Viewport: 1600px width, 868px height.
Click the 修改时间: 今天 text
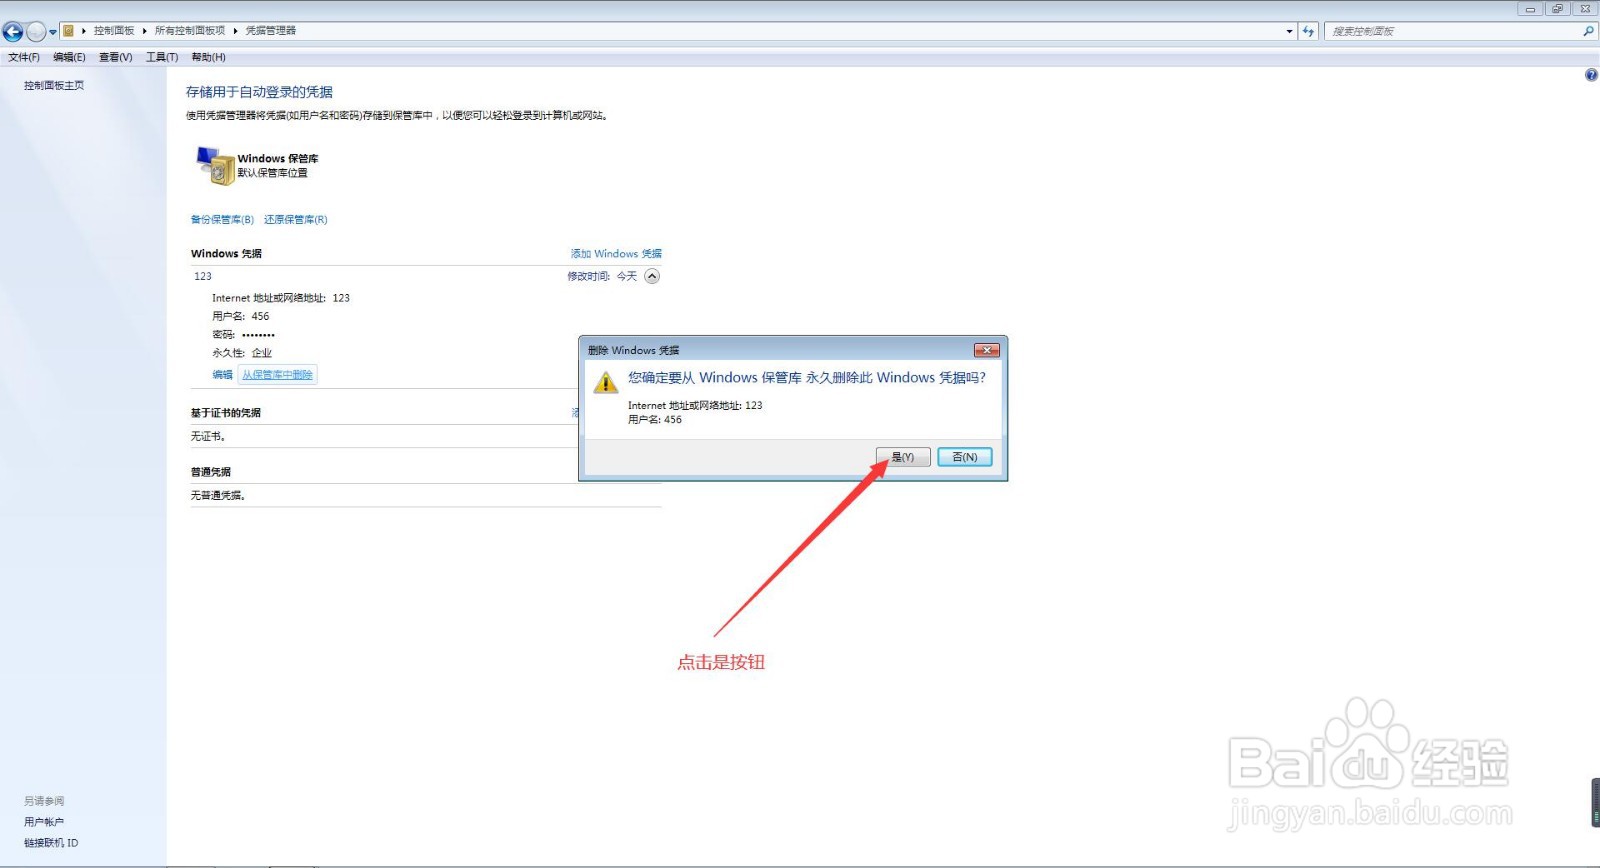point(602,276)
